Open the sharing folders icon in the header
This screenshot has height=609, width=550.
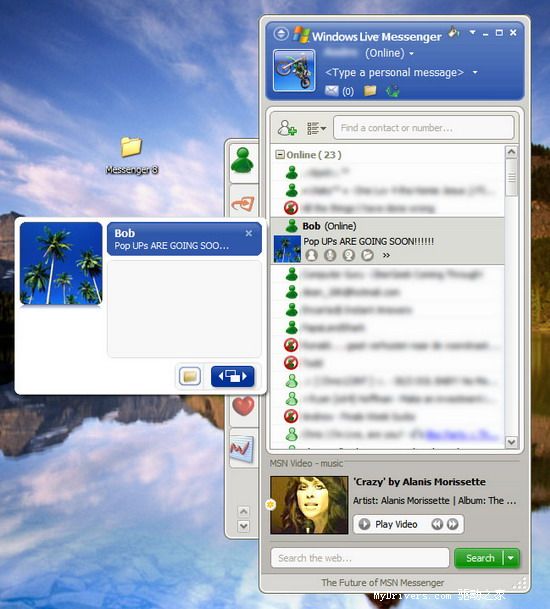coord(370,90)
